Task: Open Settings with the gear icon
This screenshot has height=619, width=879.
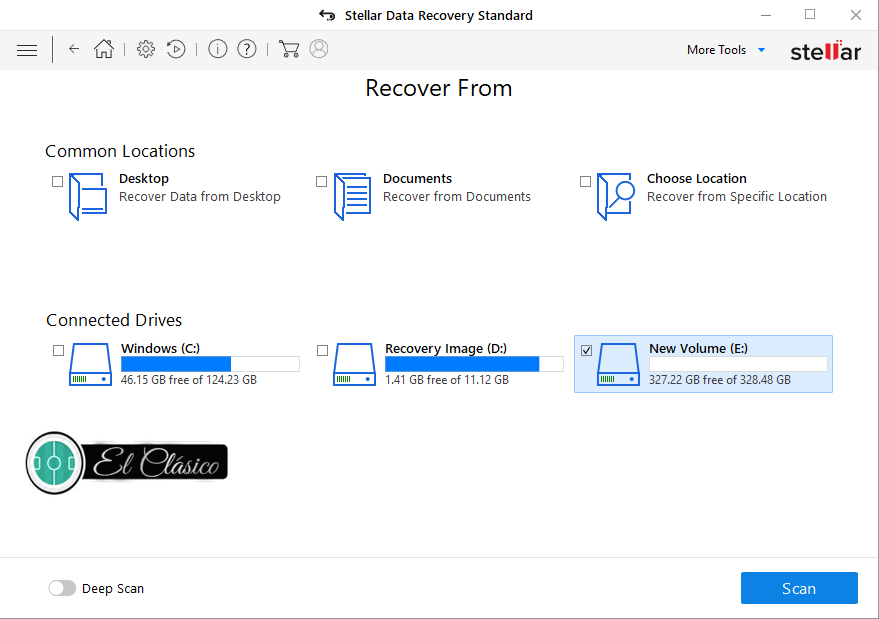Action: pyautogui.click(x=146, y=49)
